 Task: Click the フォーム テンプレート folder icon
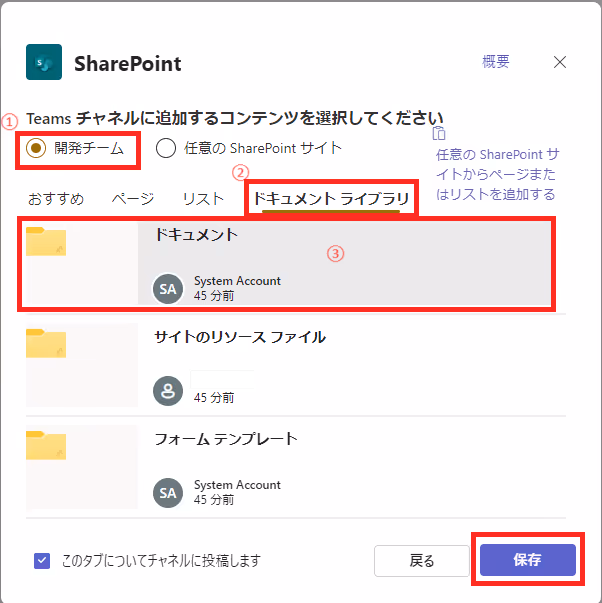tap(46, 445)
